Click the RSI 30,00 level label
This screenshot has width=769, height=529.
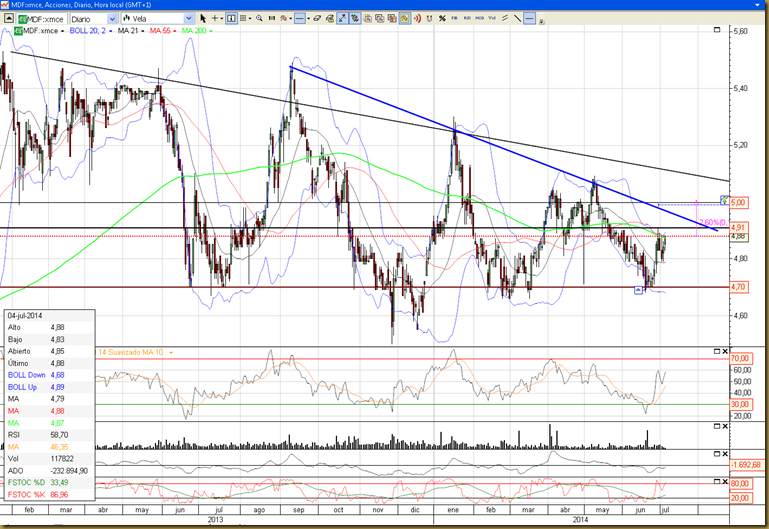pyautogui.click(x=741, y=404)
